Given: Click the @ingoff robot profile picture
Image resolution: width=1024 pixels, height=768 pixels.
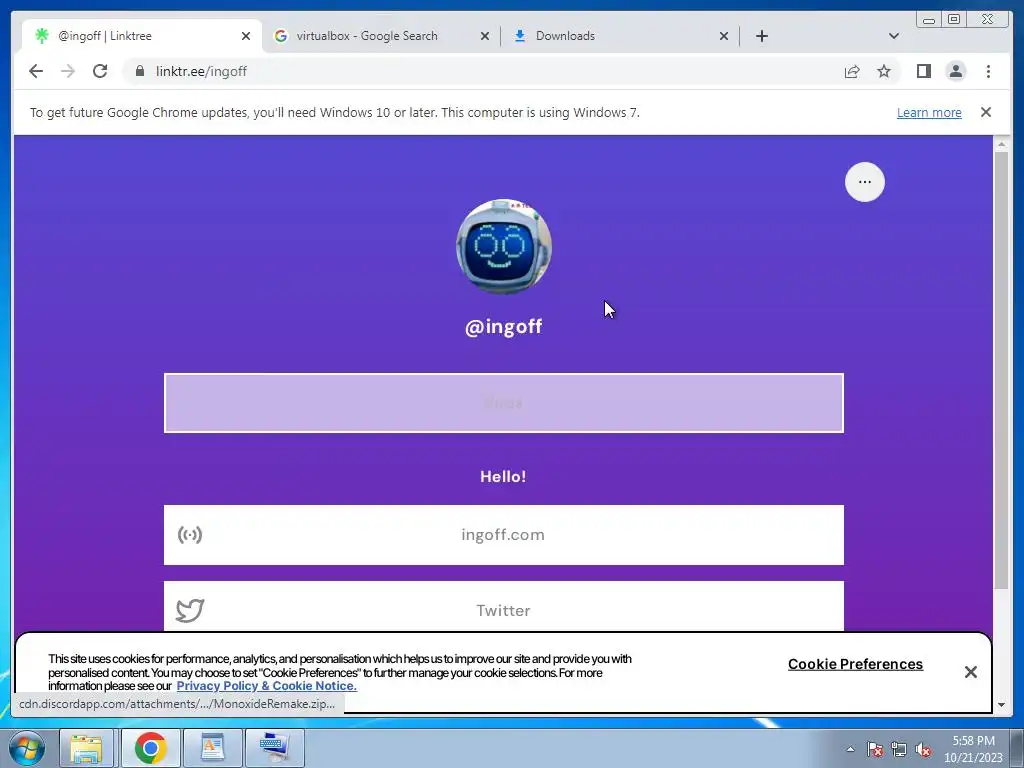Looking at the screenshot, I should [x=504, y=247].
